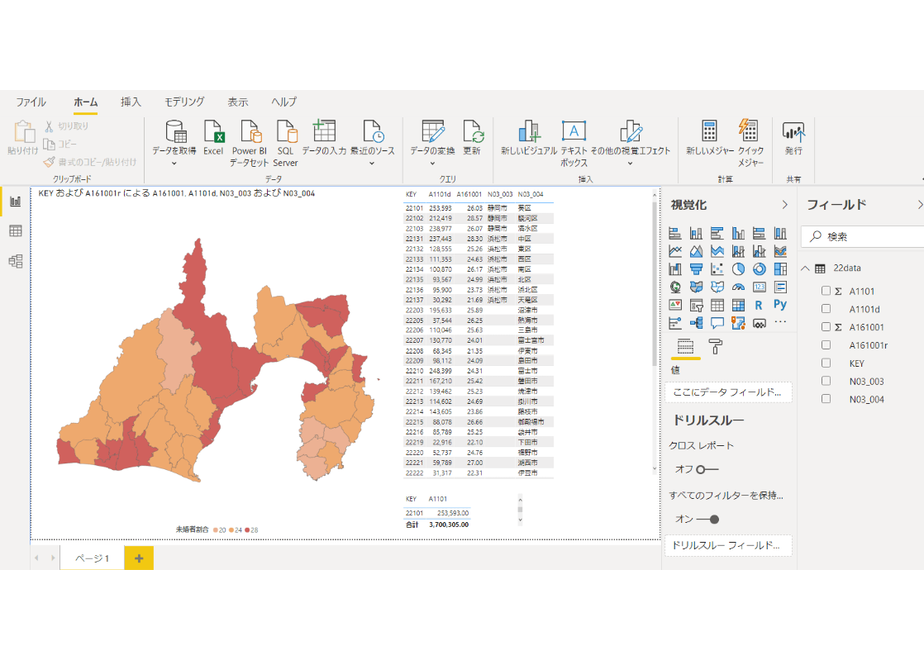924x660 pixels.
Task: Switch to the 表示 ribbon tab
Action: pyautogui.click(x=238, y=102)
